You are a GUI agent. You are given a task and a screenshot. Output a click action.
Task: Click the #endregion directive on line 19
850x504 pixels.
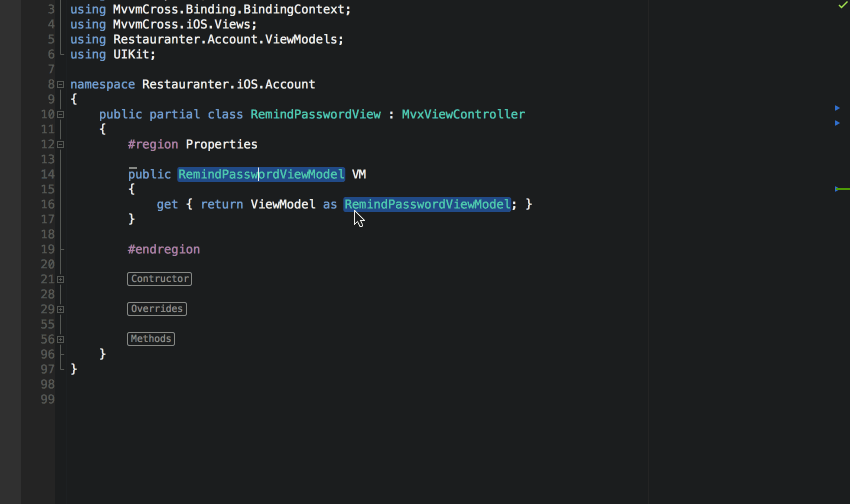(164, 249)
